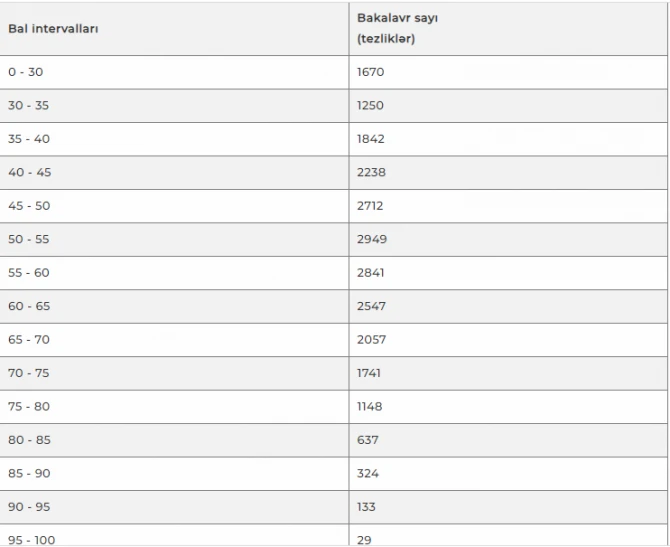Click the value 2547 cell
Image resolution: width=670 pixels, height=547 pixels.
coord(508,306)
